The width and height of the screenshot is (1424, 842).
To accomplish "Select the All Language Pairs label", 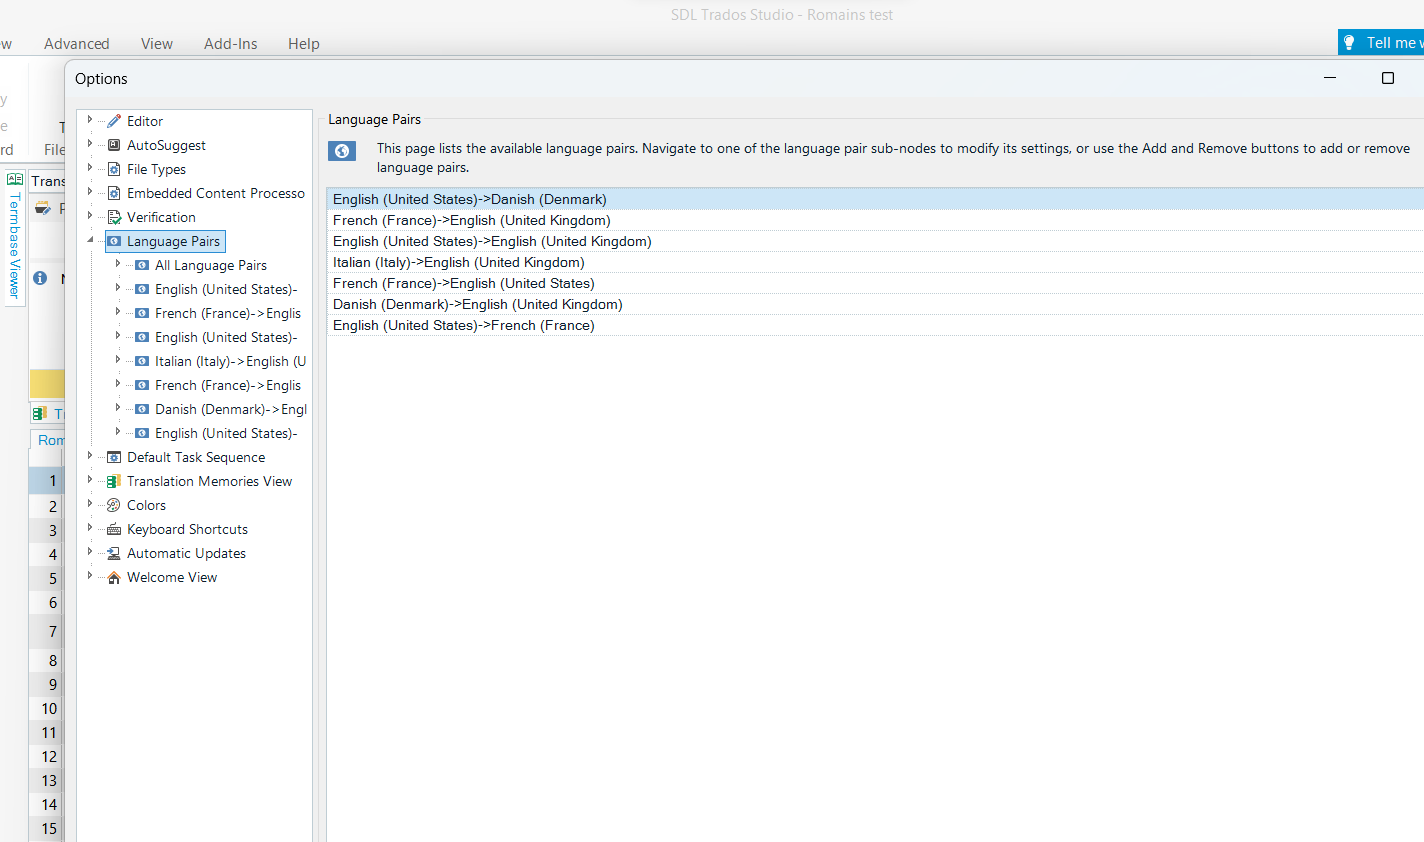I will tap(211, 265).
